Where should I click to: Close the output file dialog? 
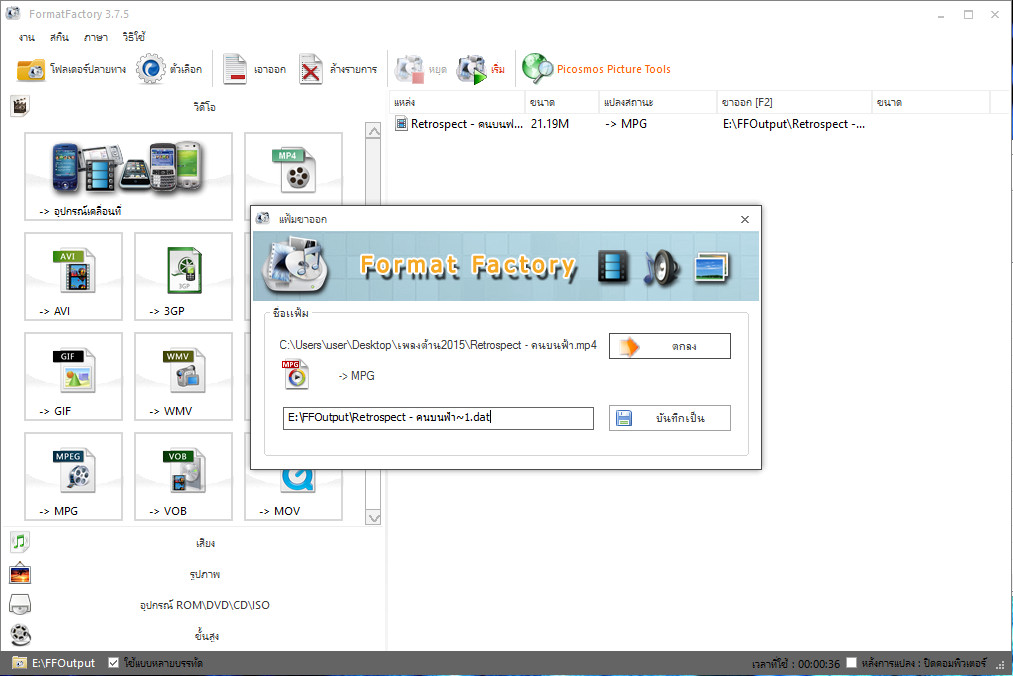[x=744, y=220]
